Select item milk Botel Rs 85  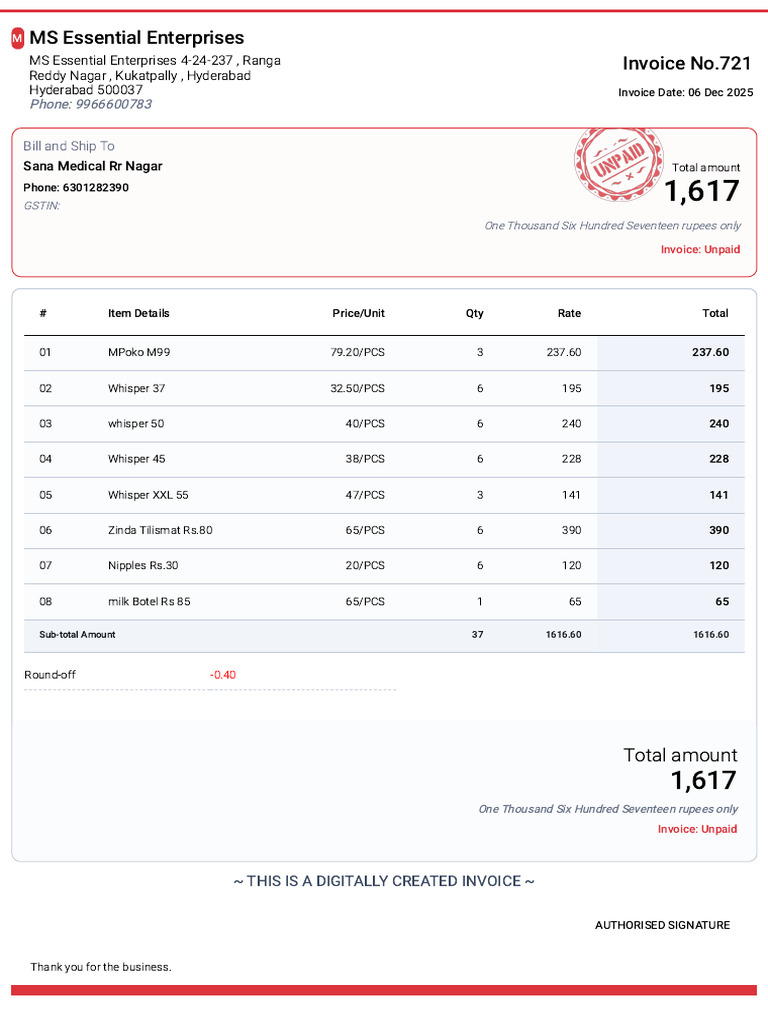149,601
